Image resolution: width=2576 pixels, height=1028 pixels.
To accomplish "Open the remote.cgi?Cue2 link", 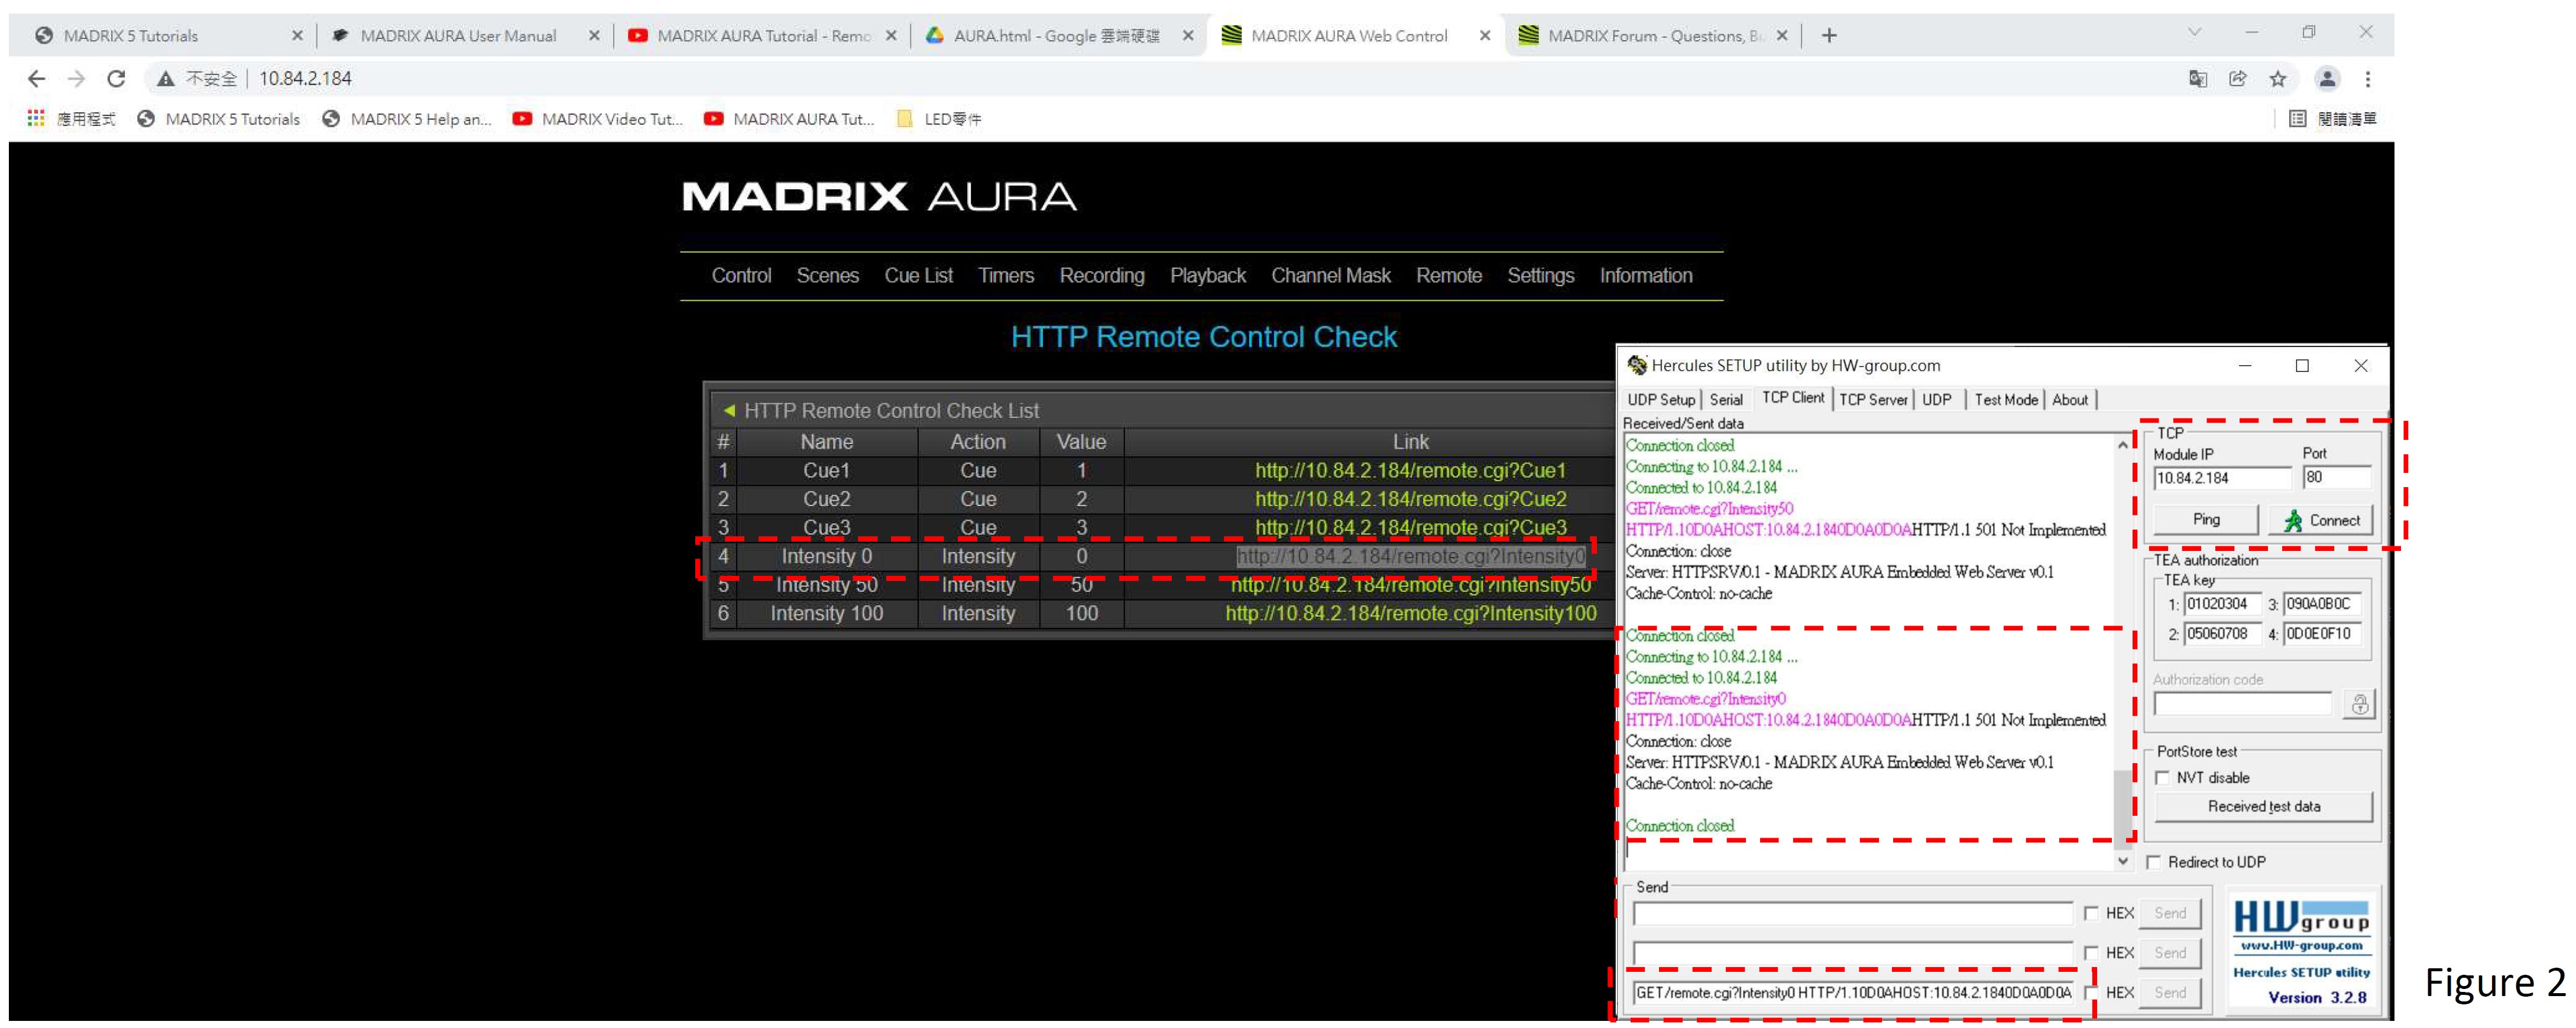I will pos(1410,499).
